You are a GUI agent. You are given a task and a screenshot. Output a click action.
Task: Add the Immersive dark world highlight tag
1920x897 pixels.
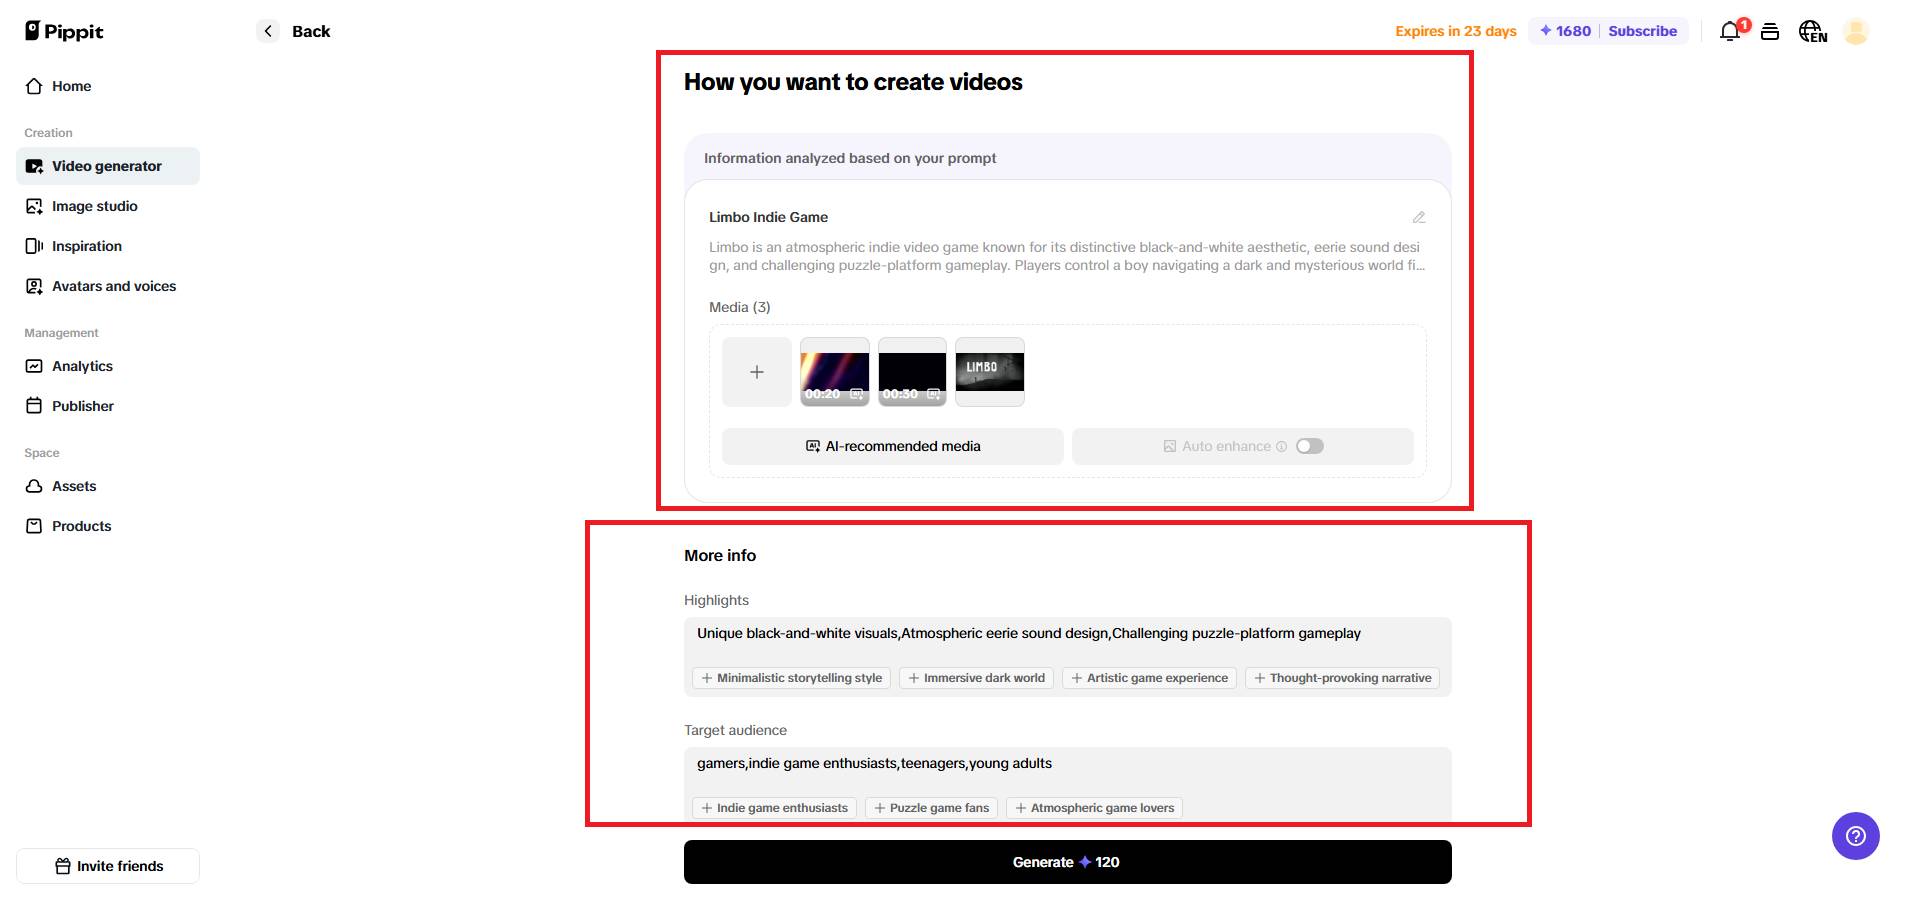976,678
